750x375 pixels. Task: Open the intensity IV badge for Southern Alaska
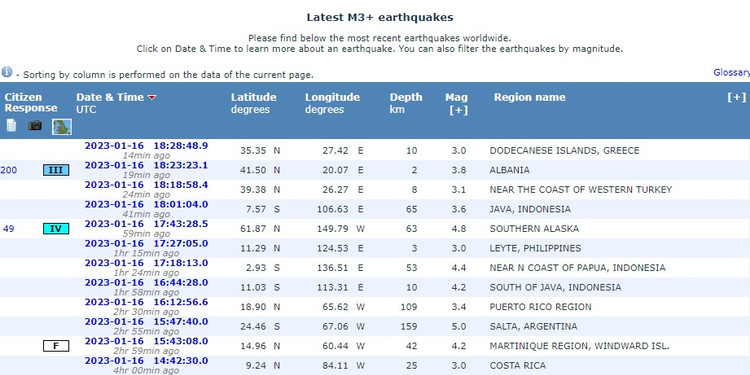56,229
